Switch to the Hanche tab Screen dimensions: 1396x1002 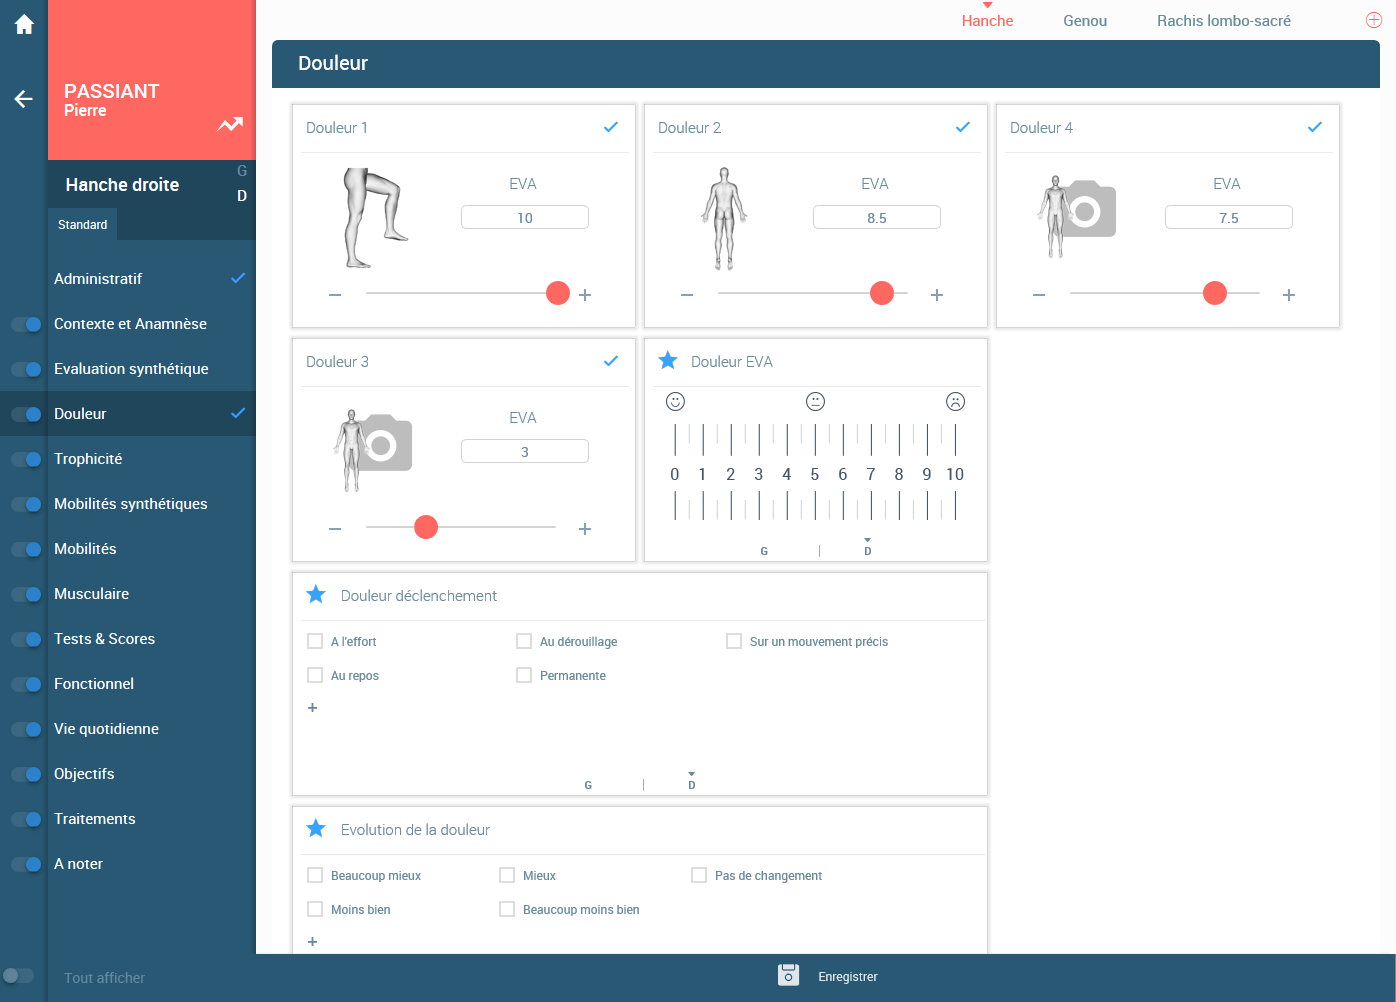click(x=987, y=20)
